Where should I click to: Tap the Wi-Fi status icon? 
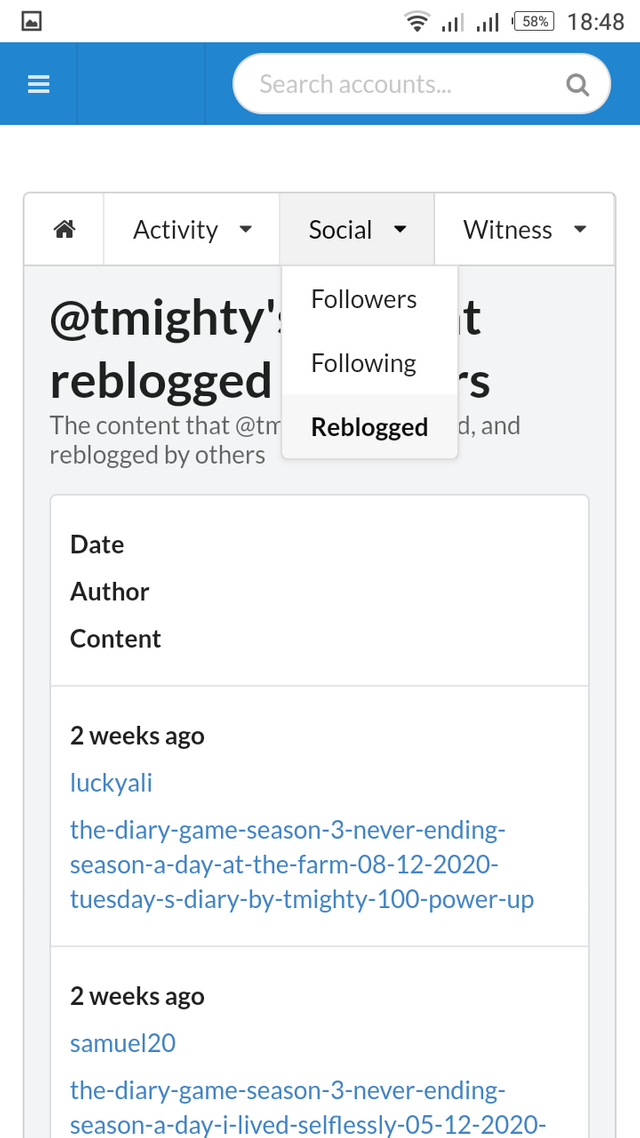[416, 21]
